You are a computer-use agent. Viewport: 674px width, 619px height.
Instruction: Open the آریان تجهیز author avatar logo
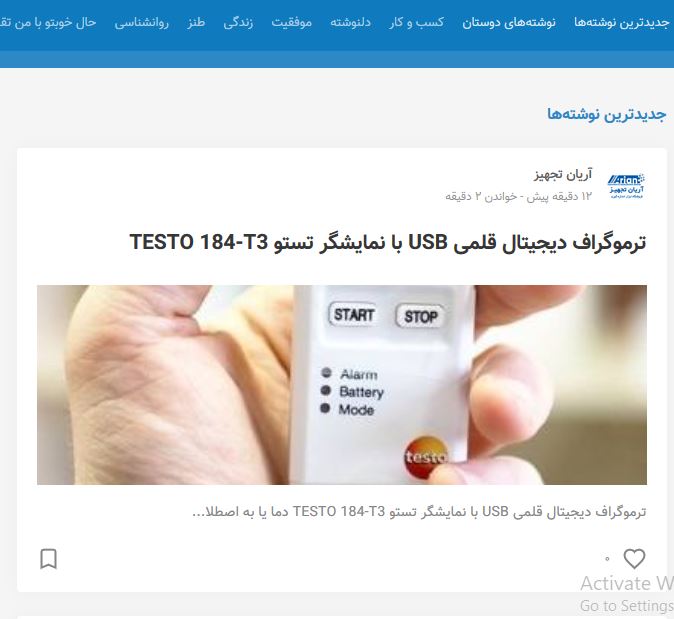tap(626, 186)
